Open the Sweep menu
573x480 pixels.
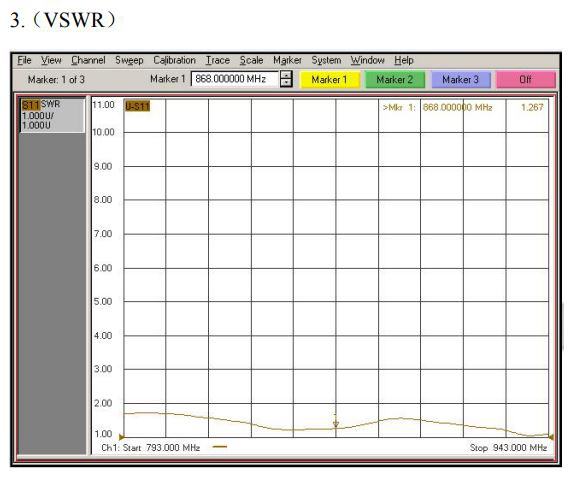pyautogui.click(x=129, y=60)
